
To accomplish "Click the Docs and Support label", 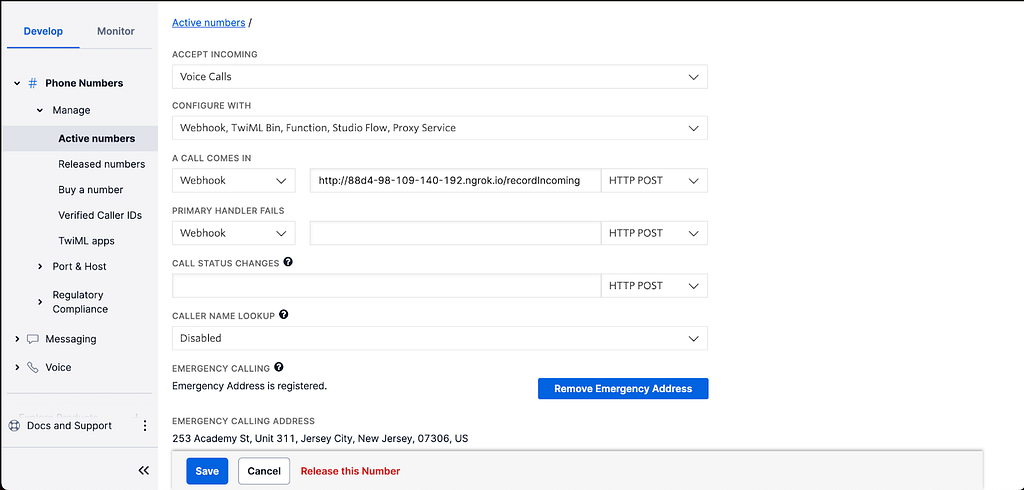I will point(69,426).
